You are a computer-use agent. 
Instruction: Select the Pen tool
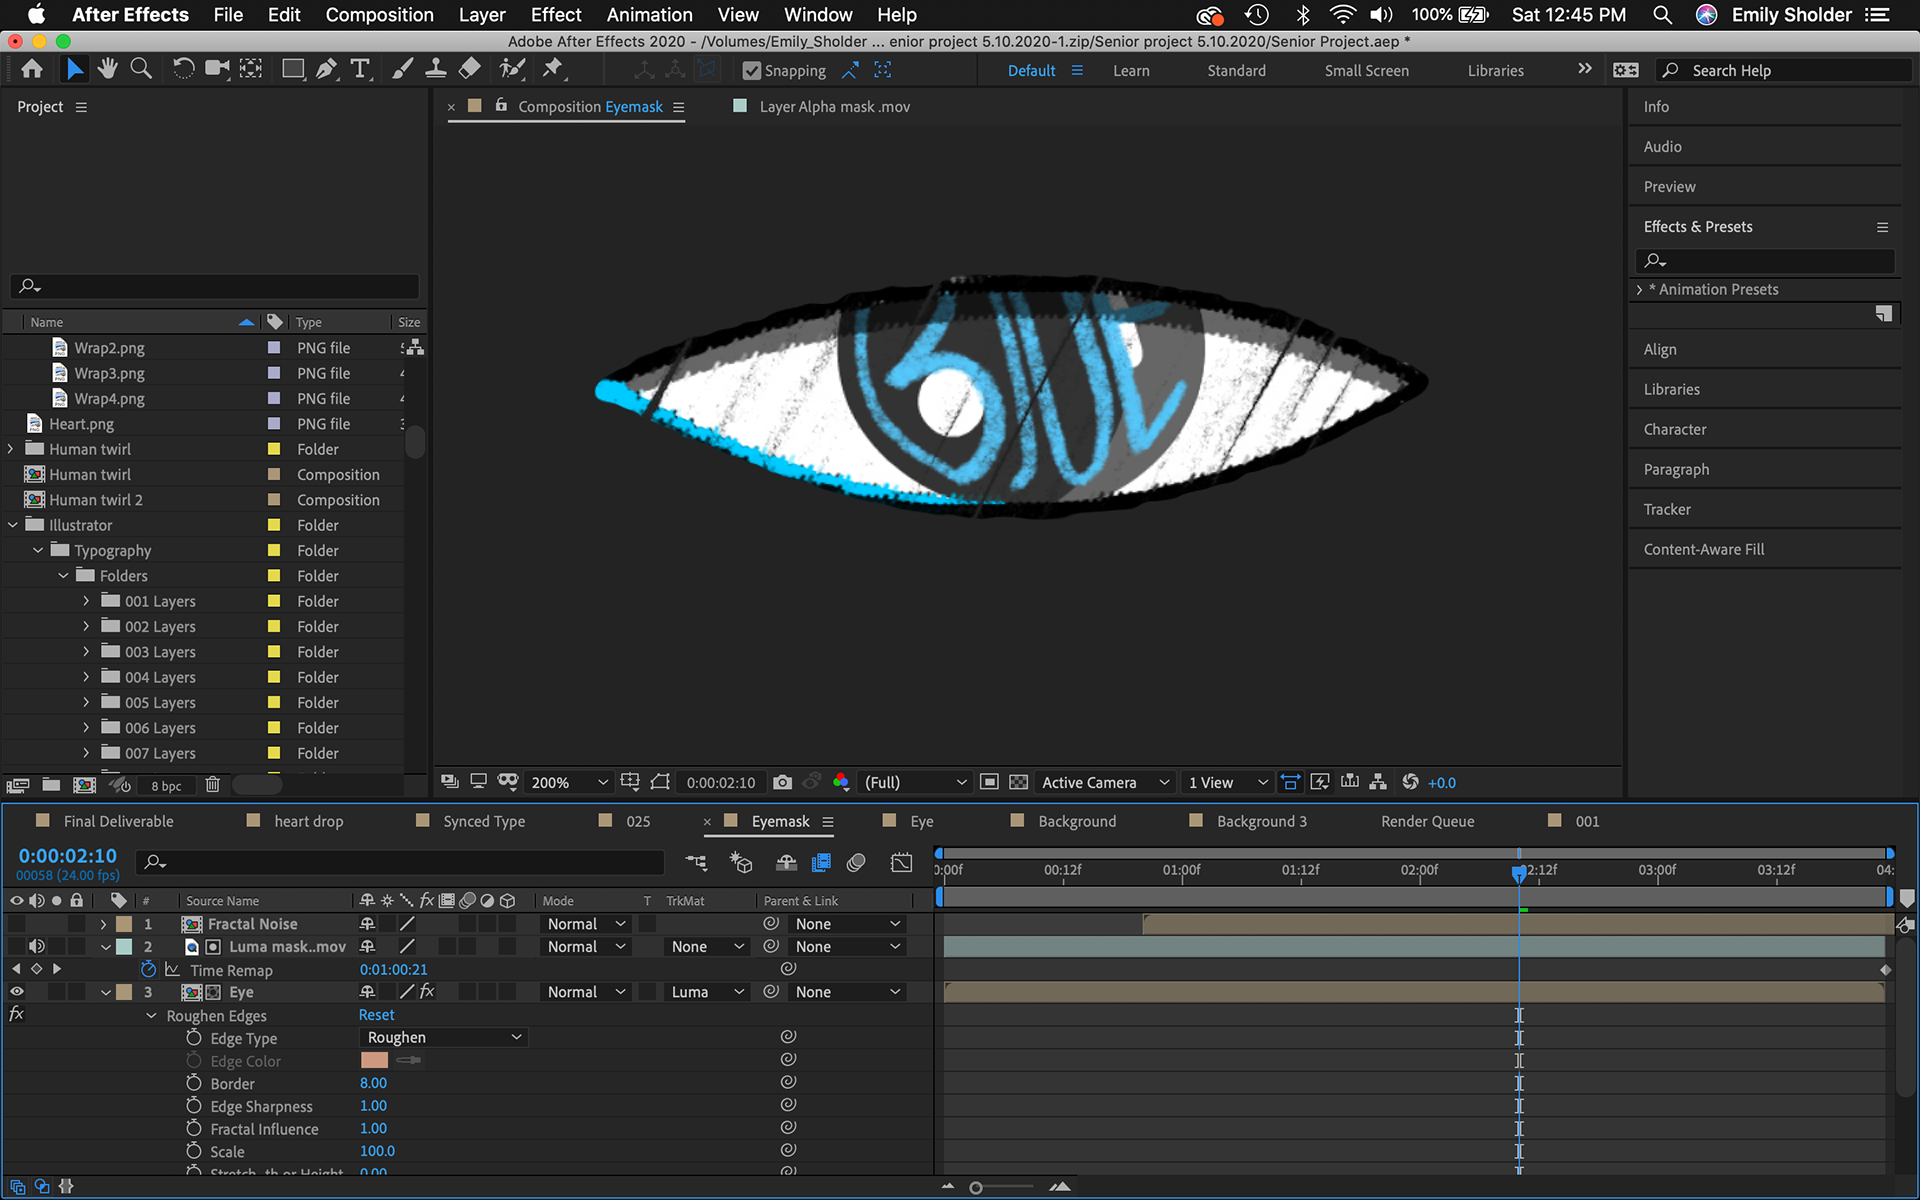pyautogui.click(x=326, y=69)
